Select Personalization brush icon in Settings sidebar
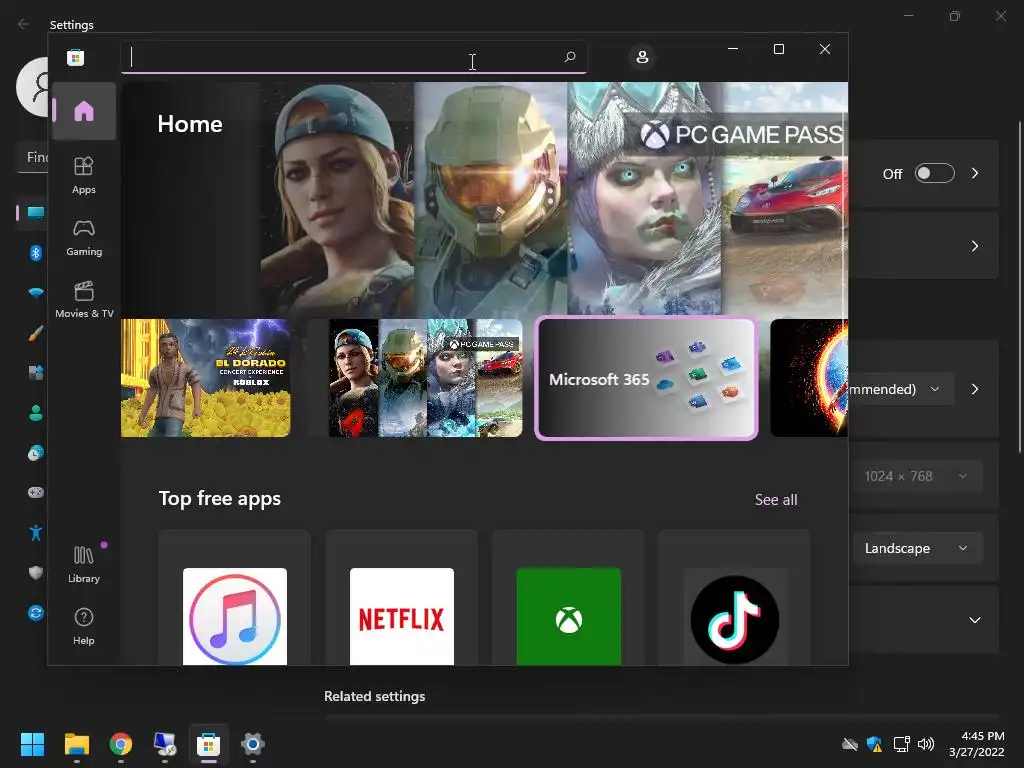The width and height of the screenshot is (1024, 768). click(35, 333)
